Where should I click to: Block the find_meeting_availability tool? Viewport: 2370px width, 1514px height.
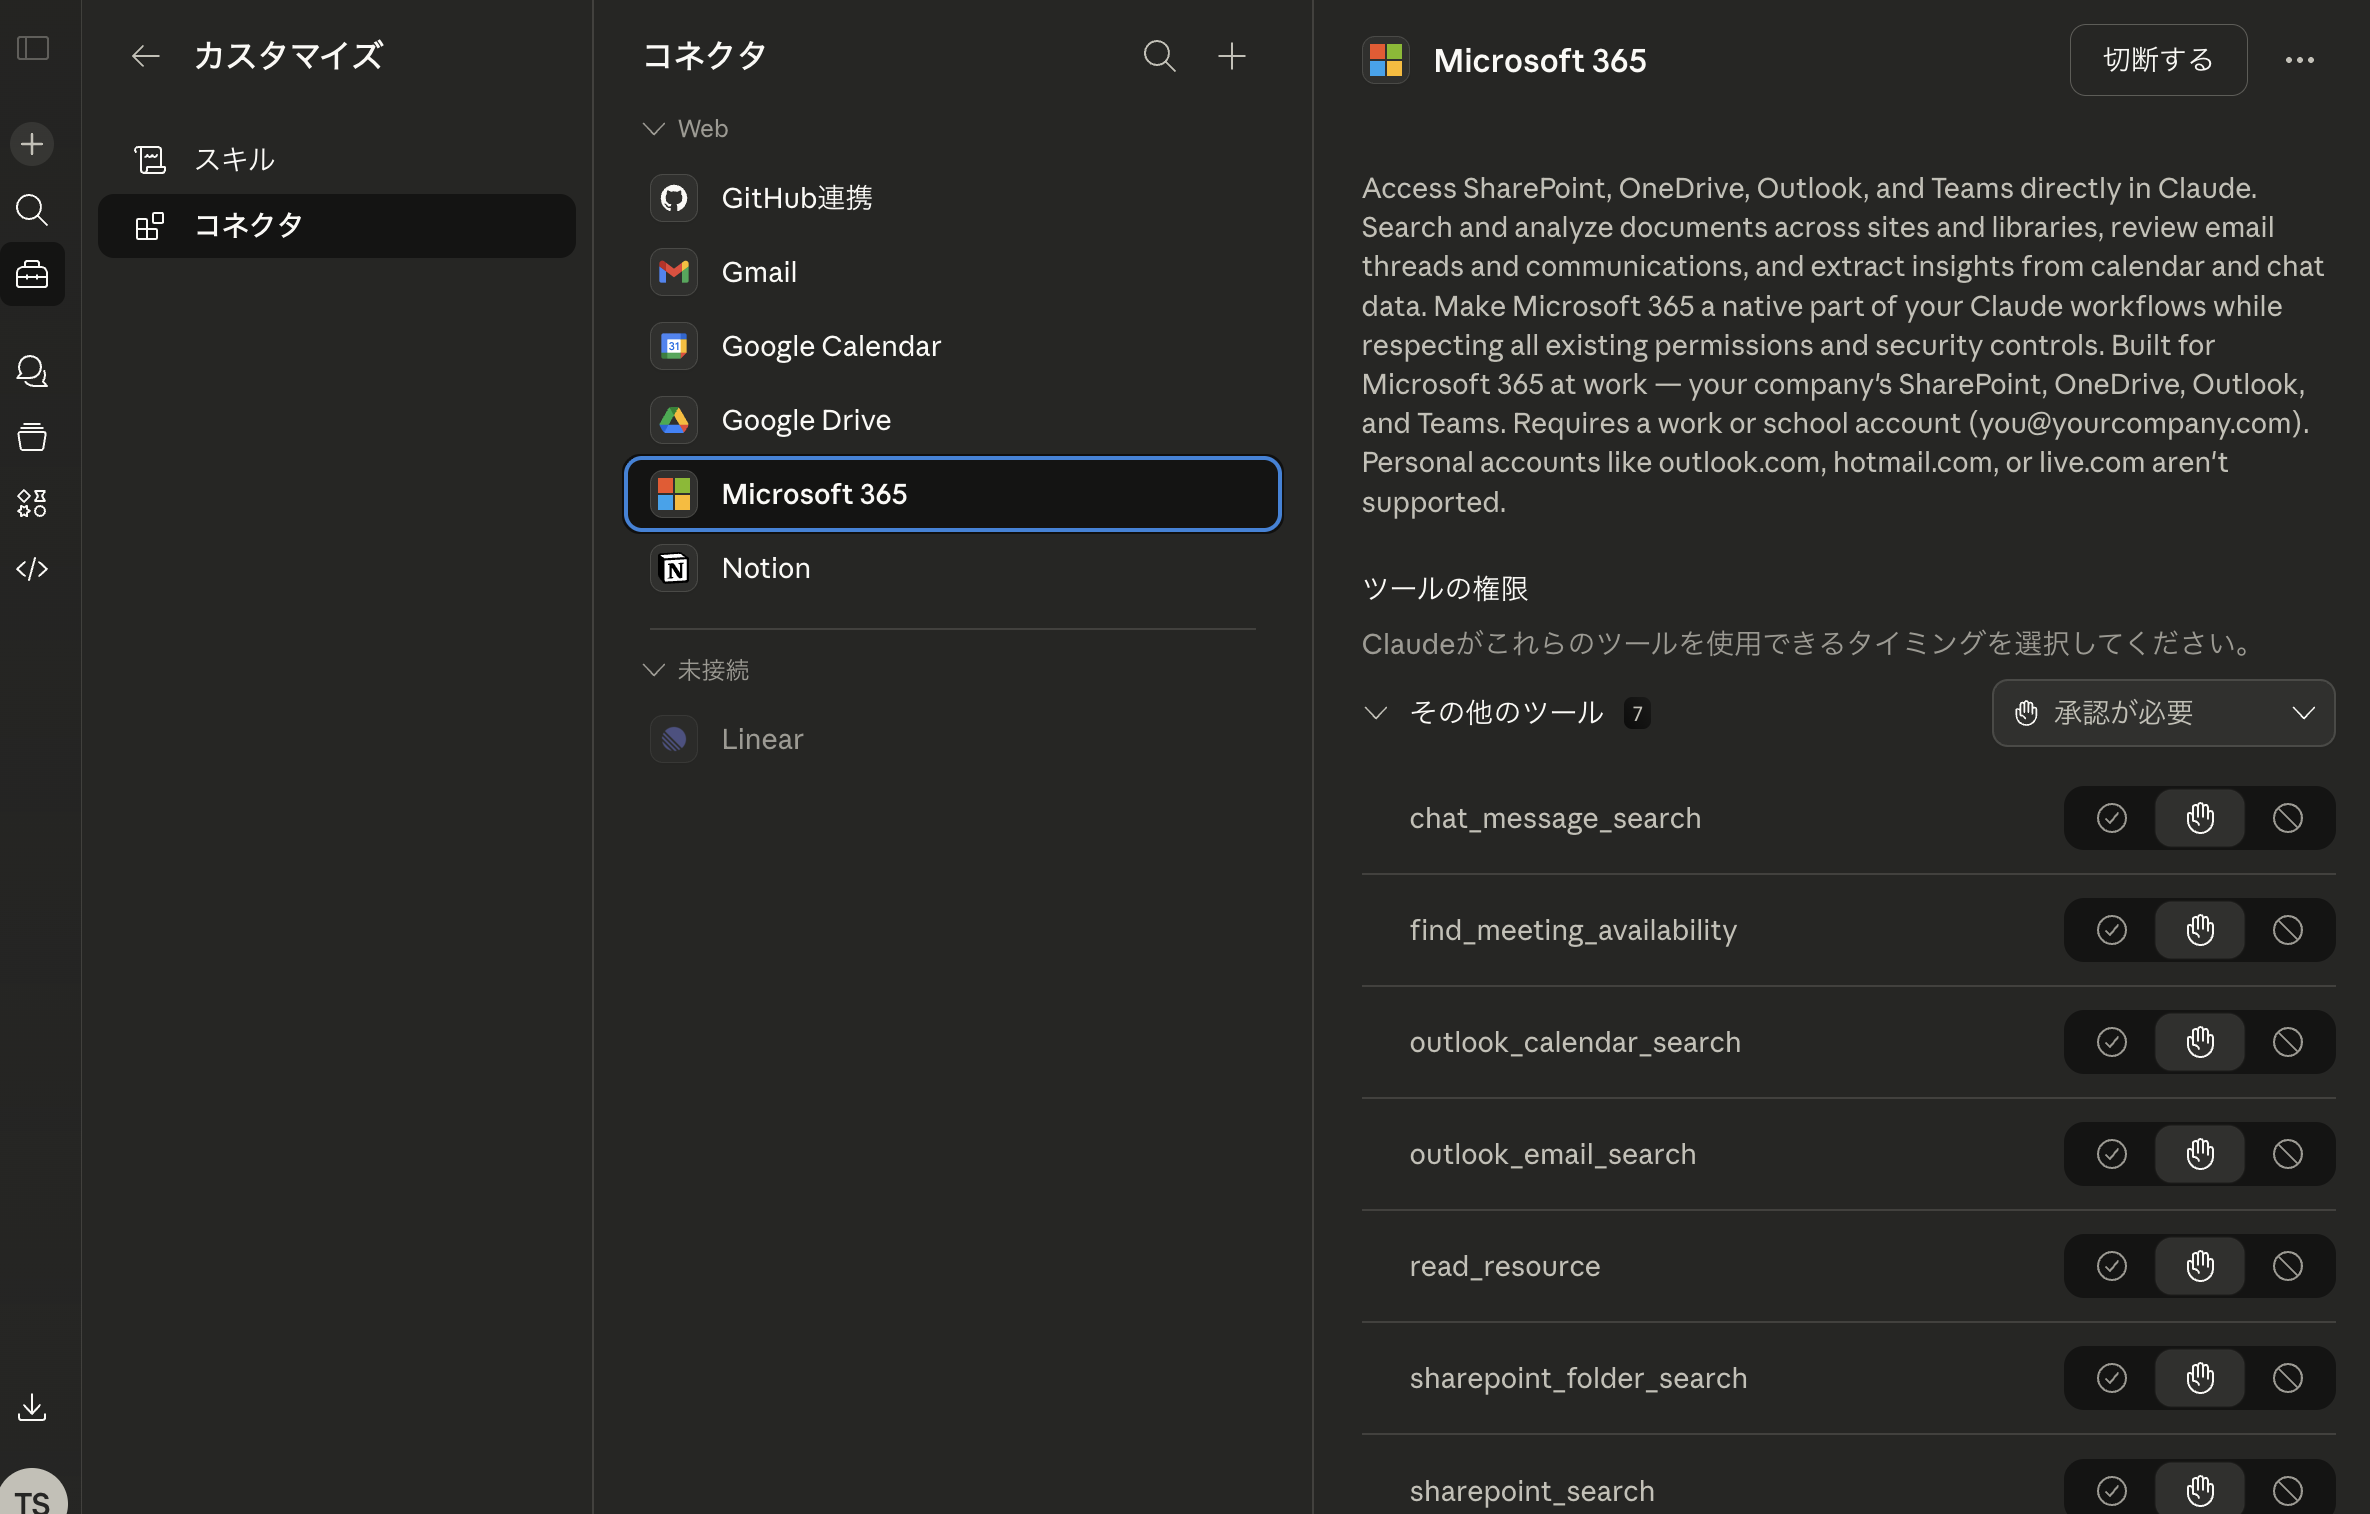coord(2287,930)
